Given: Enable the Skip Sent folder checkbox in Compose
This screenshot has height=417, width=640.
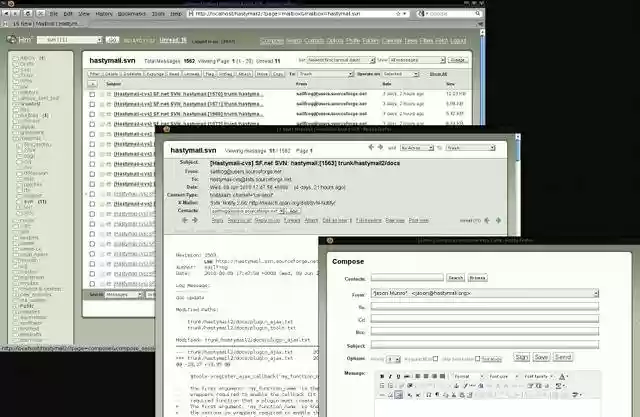Looking at the screenshot, I should click(478, 359).
